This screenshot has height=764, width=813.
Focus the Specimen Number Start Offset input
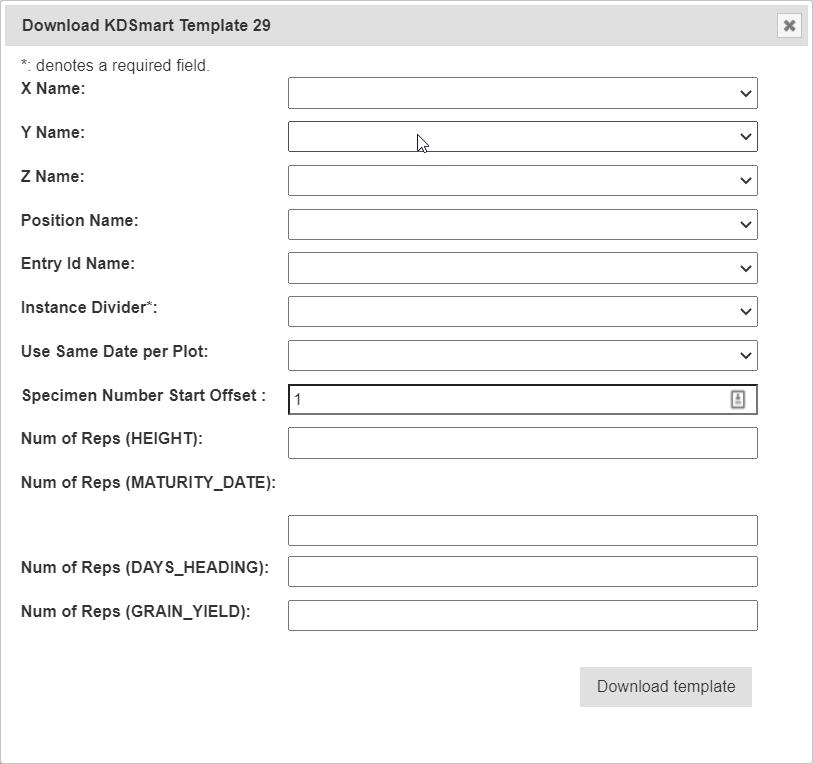click(x=505, y=400)
